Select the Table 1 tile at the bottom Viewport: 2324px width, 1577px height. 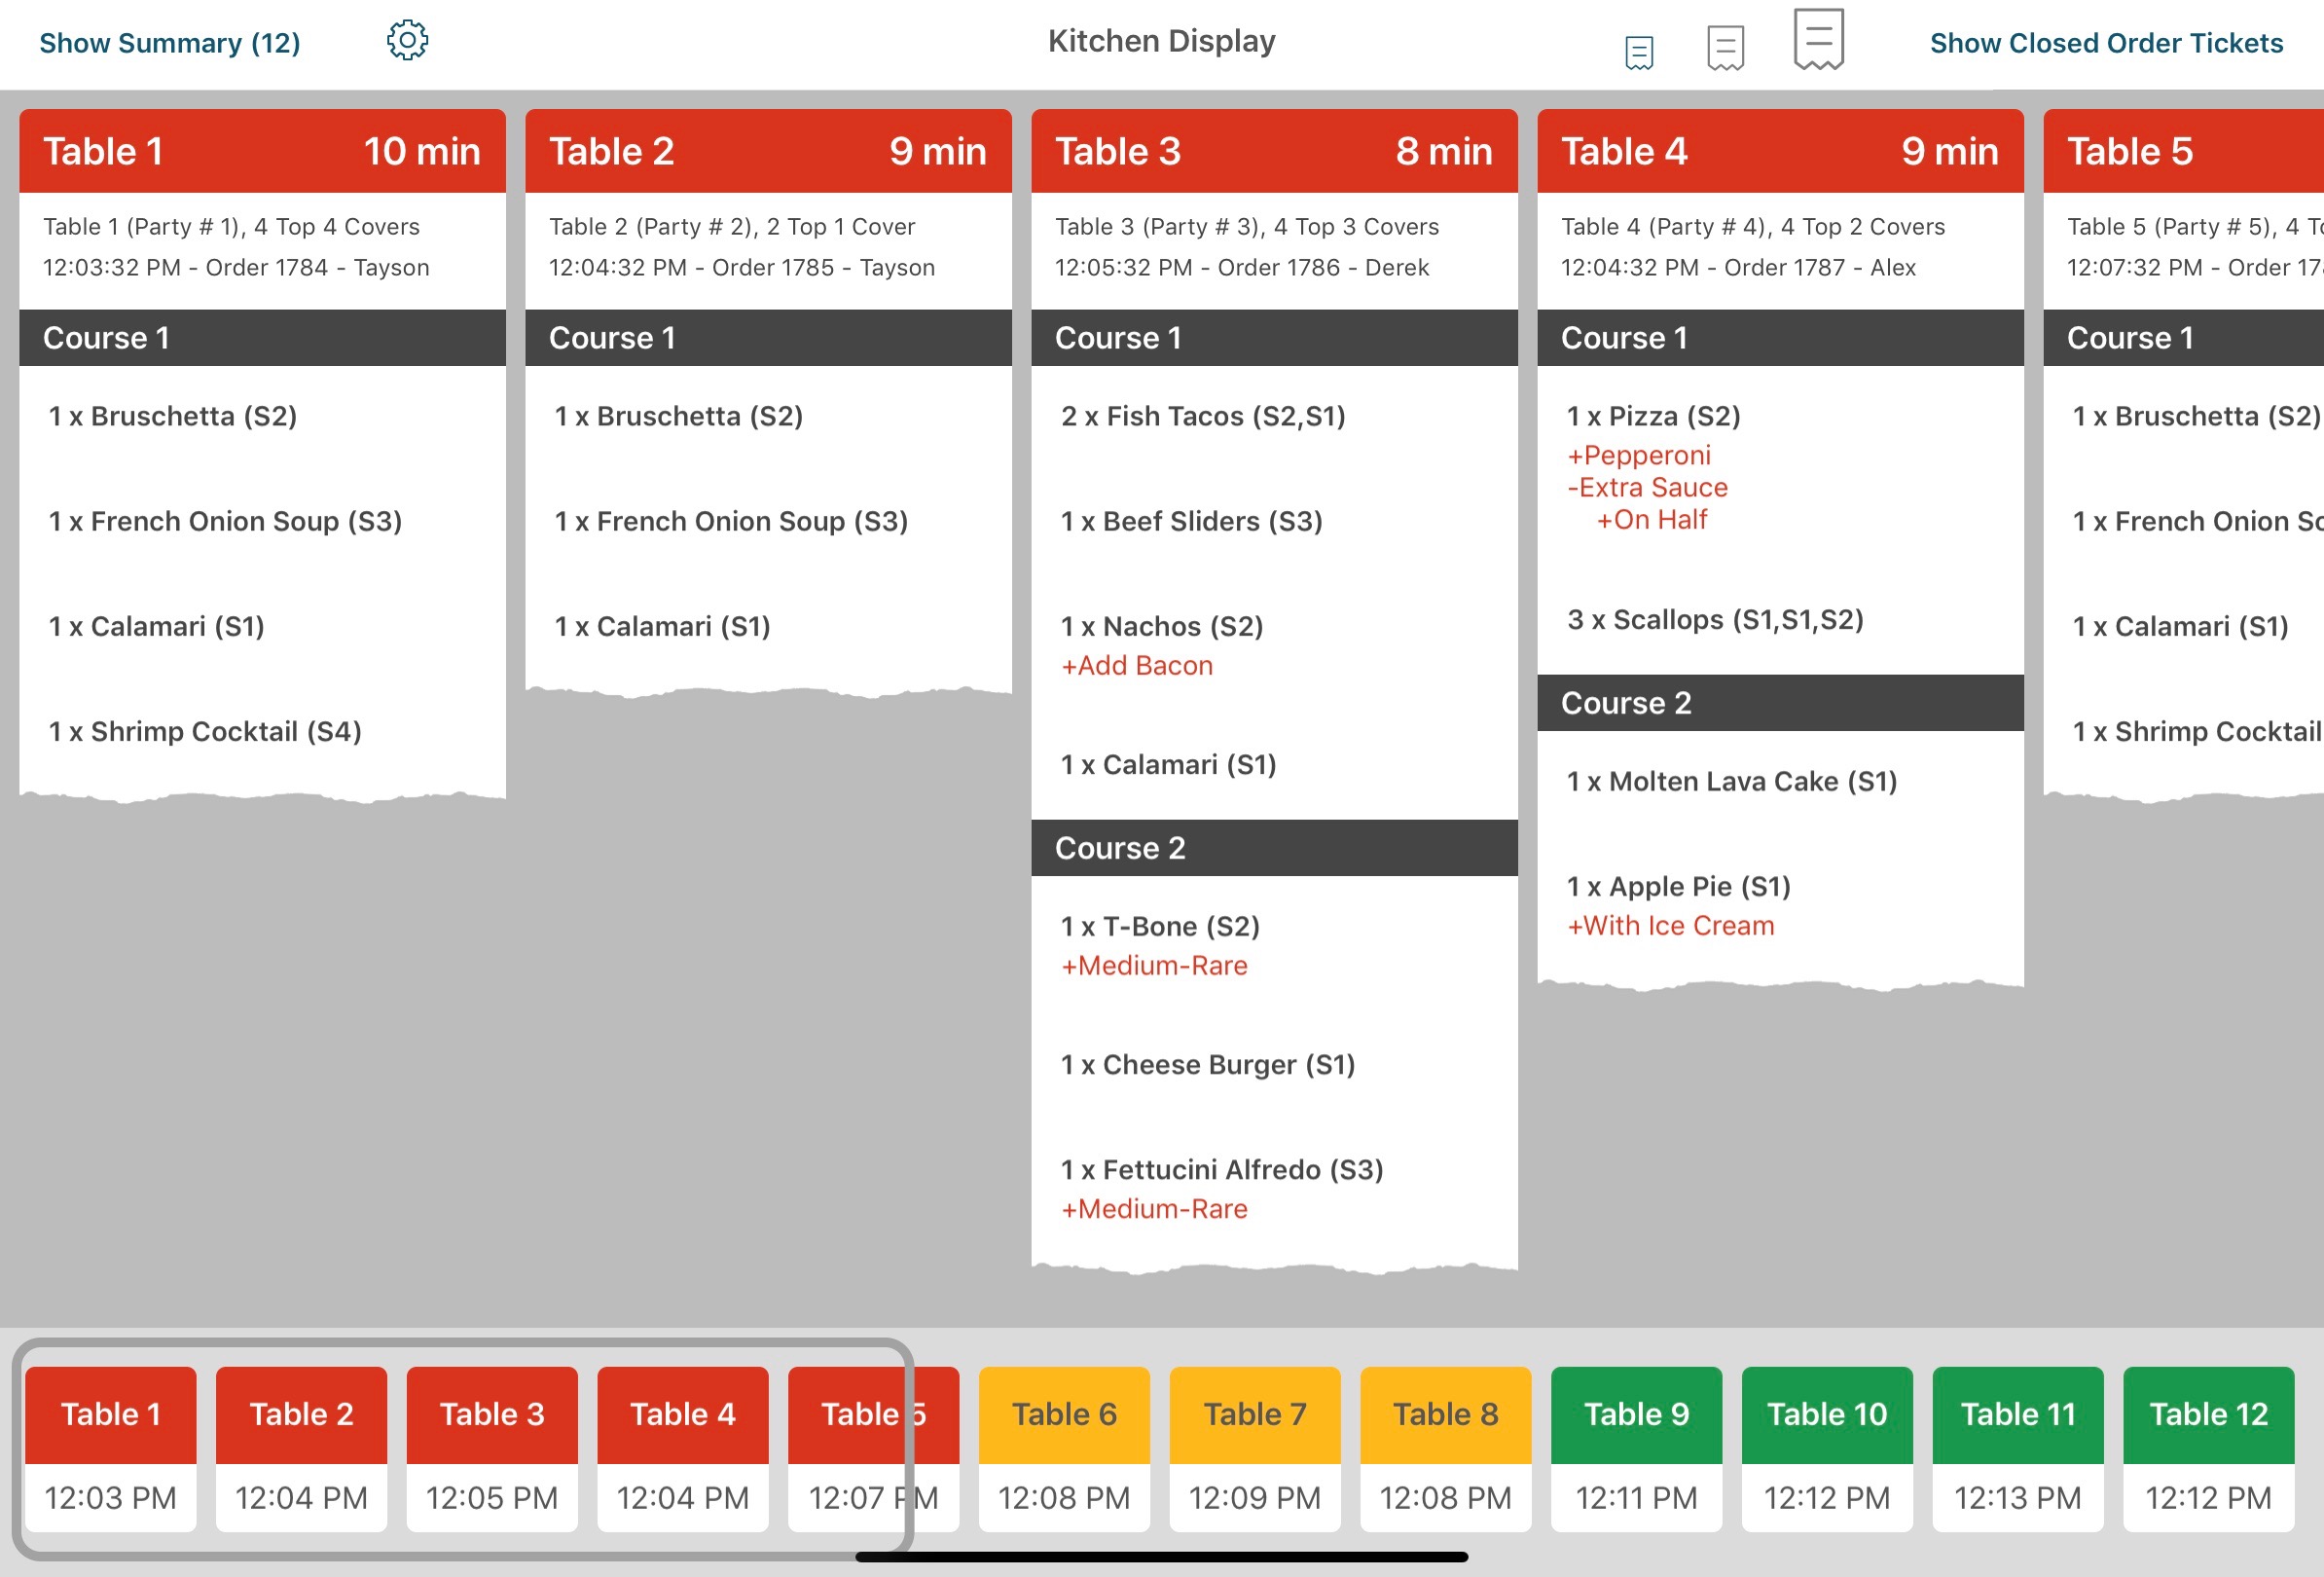coord(110,1447)
